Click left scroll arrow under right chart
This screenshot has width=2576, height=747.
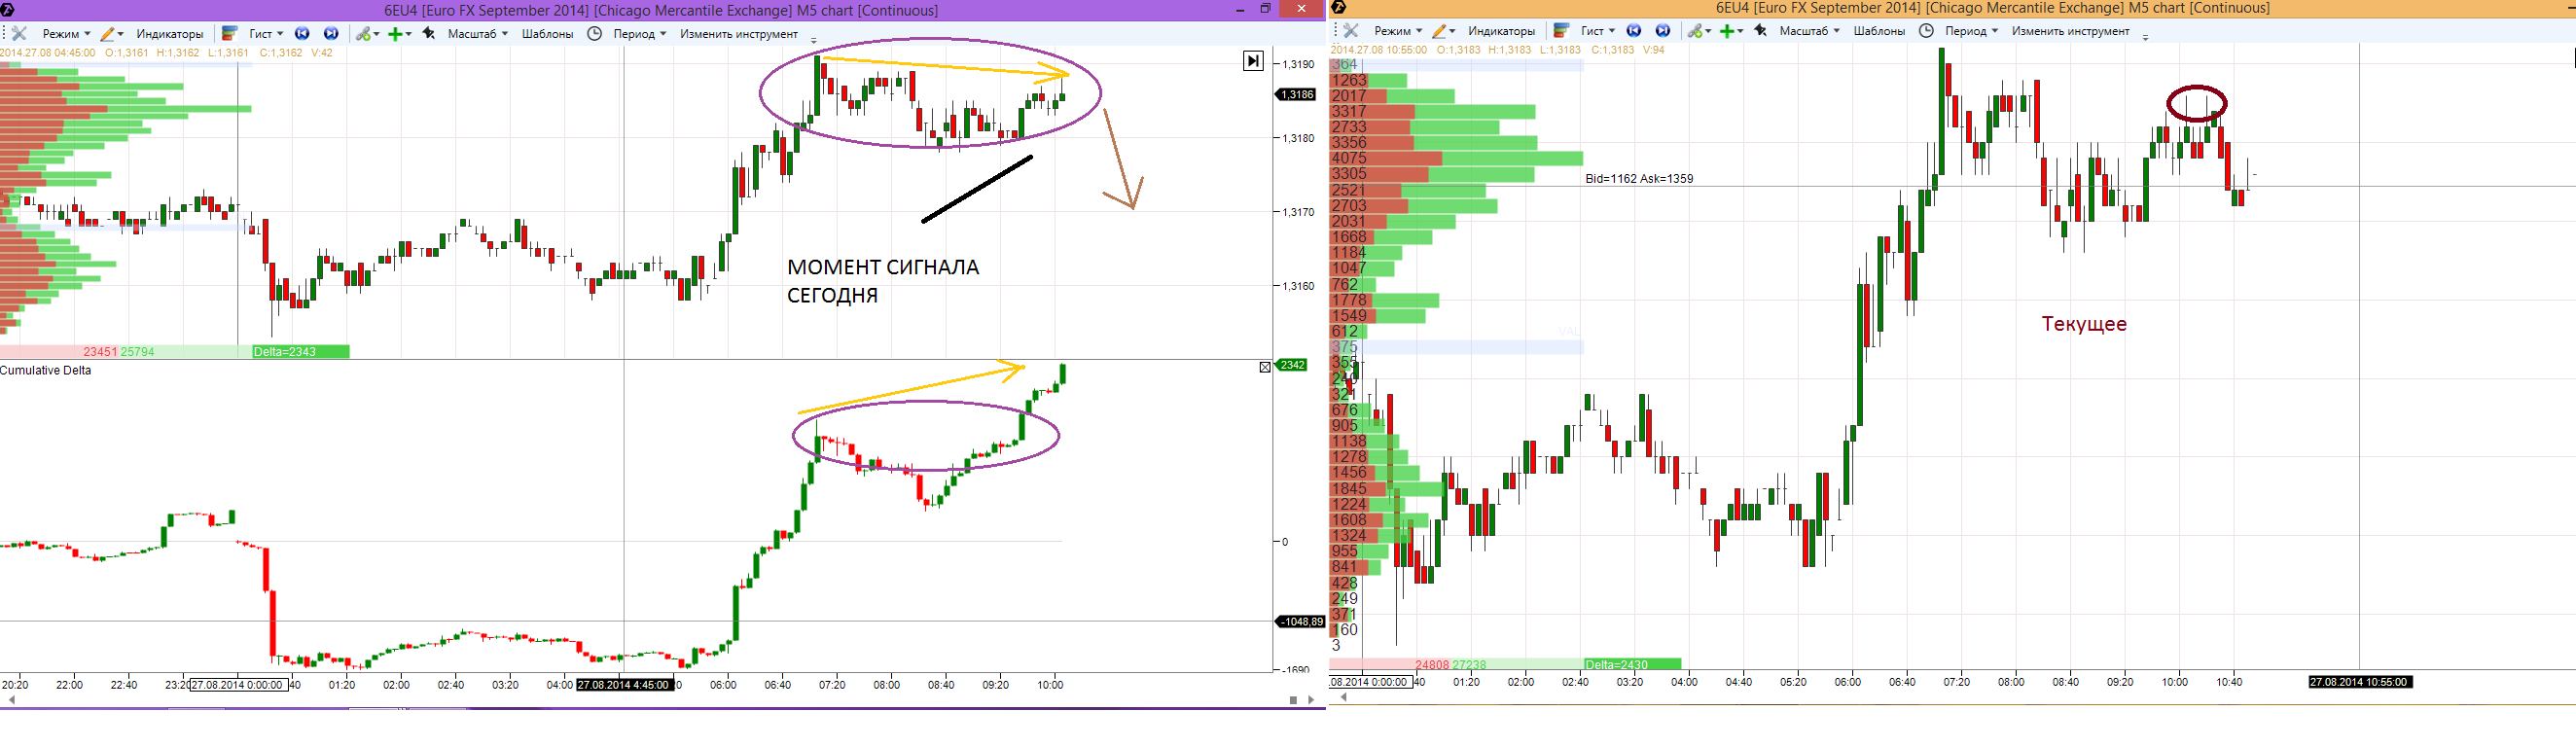pos(1343,697)
